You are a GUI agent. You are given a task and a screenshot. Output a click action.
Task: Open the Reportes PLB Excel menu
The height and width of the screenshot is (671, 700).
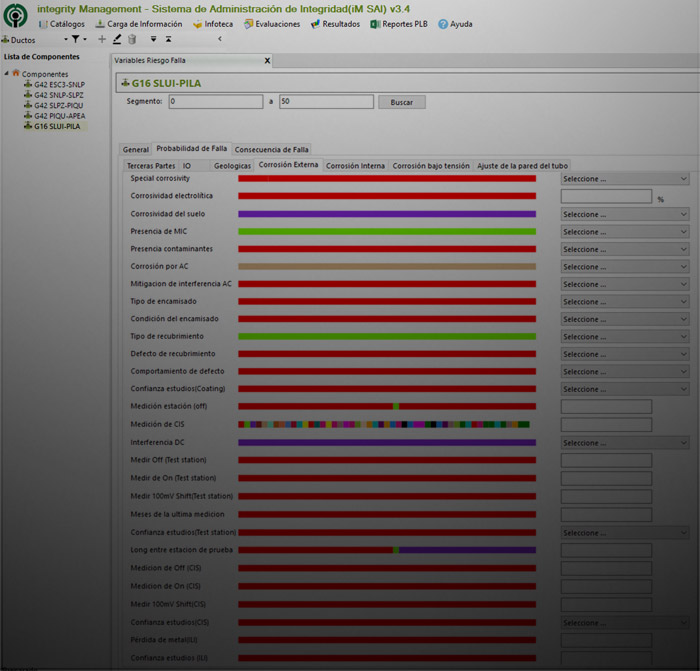400,23
